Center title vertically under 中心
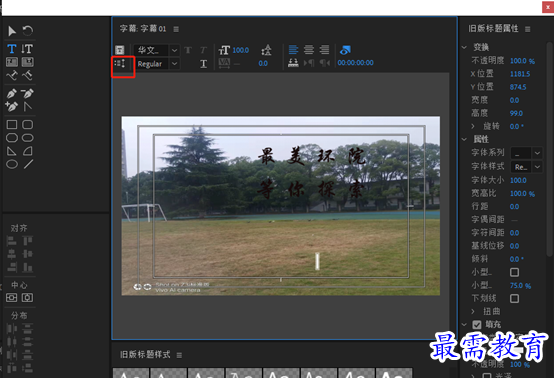This screenshot has width=554, height=378. pyautogui.click(x=11, y=298)
